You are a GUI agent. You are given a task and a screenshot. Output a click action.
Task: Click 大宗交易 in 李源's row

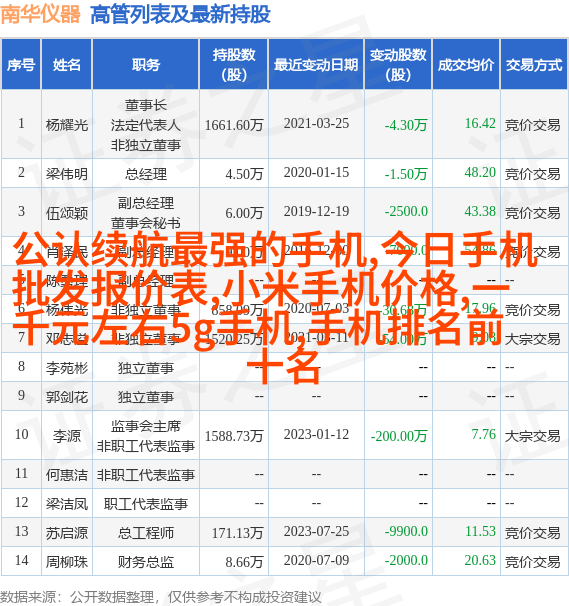(x=533, y=436)
